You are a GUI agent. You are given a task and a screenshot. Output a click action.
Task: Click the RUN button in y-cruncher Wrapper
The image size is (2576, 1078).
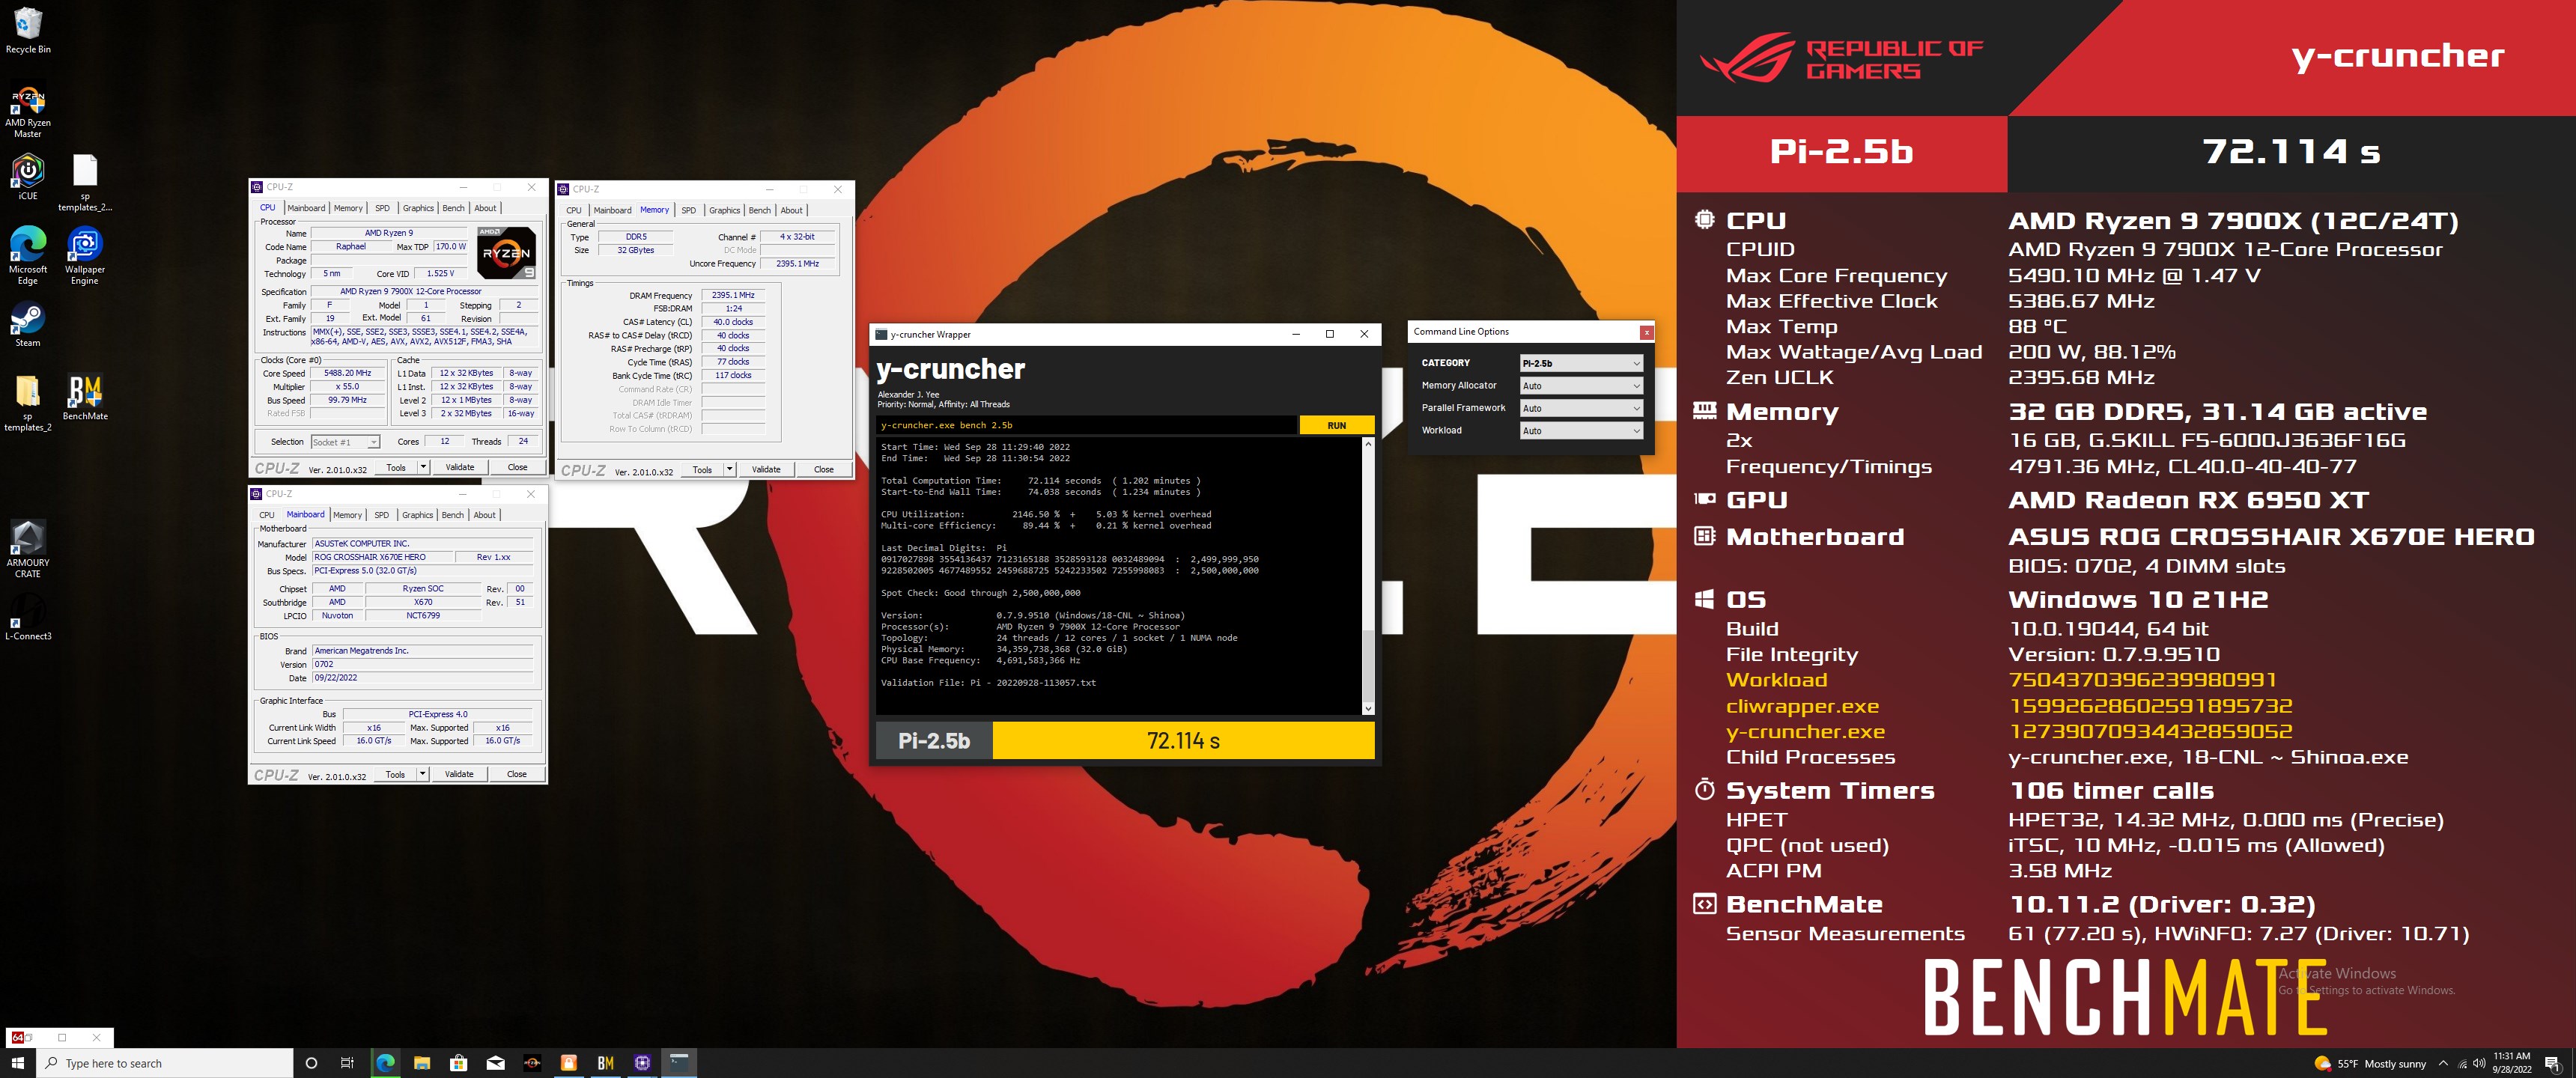tap(1336, 425)
